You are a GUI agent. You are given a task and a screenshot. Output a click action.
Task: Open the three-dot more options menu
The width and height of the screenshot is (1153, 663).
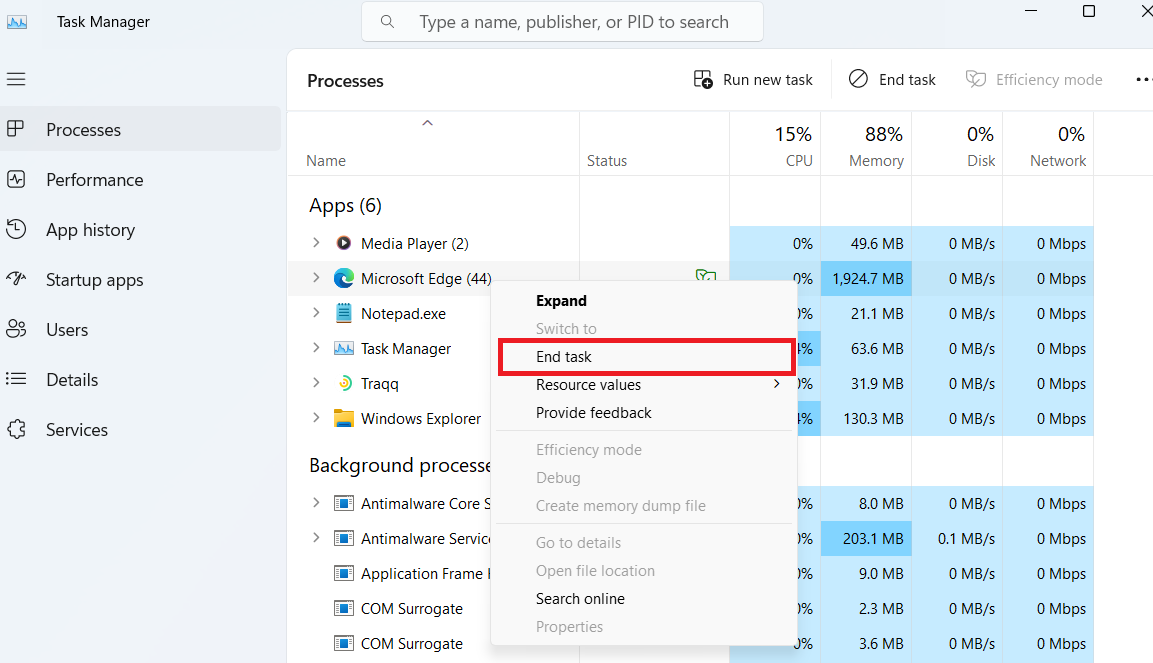[1143, 79]
